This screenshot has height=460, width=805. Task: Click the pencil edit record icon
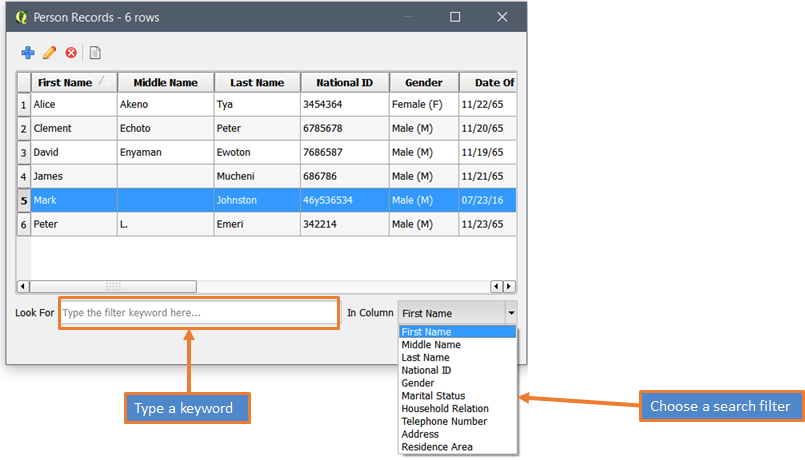(x=49, y=53)
